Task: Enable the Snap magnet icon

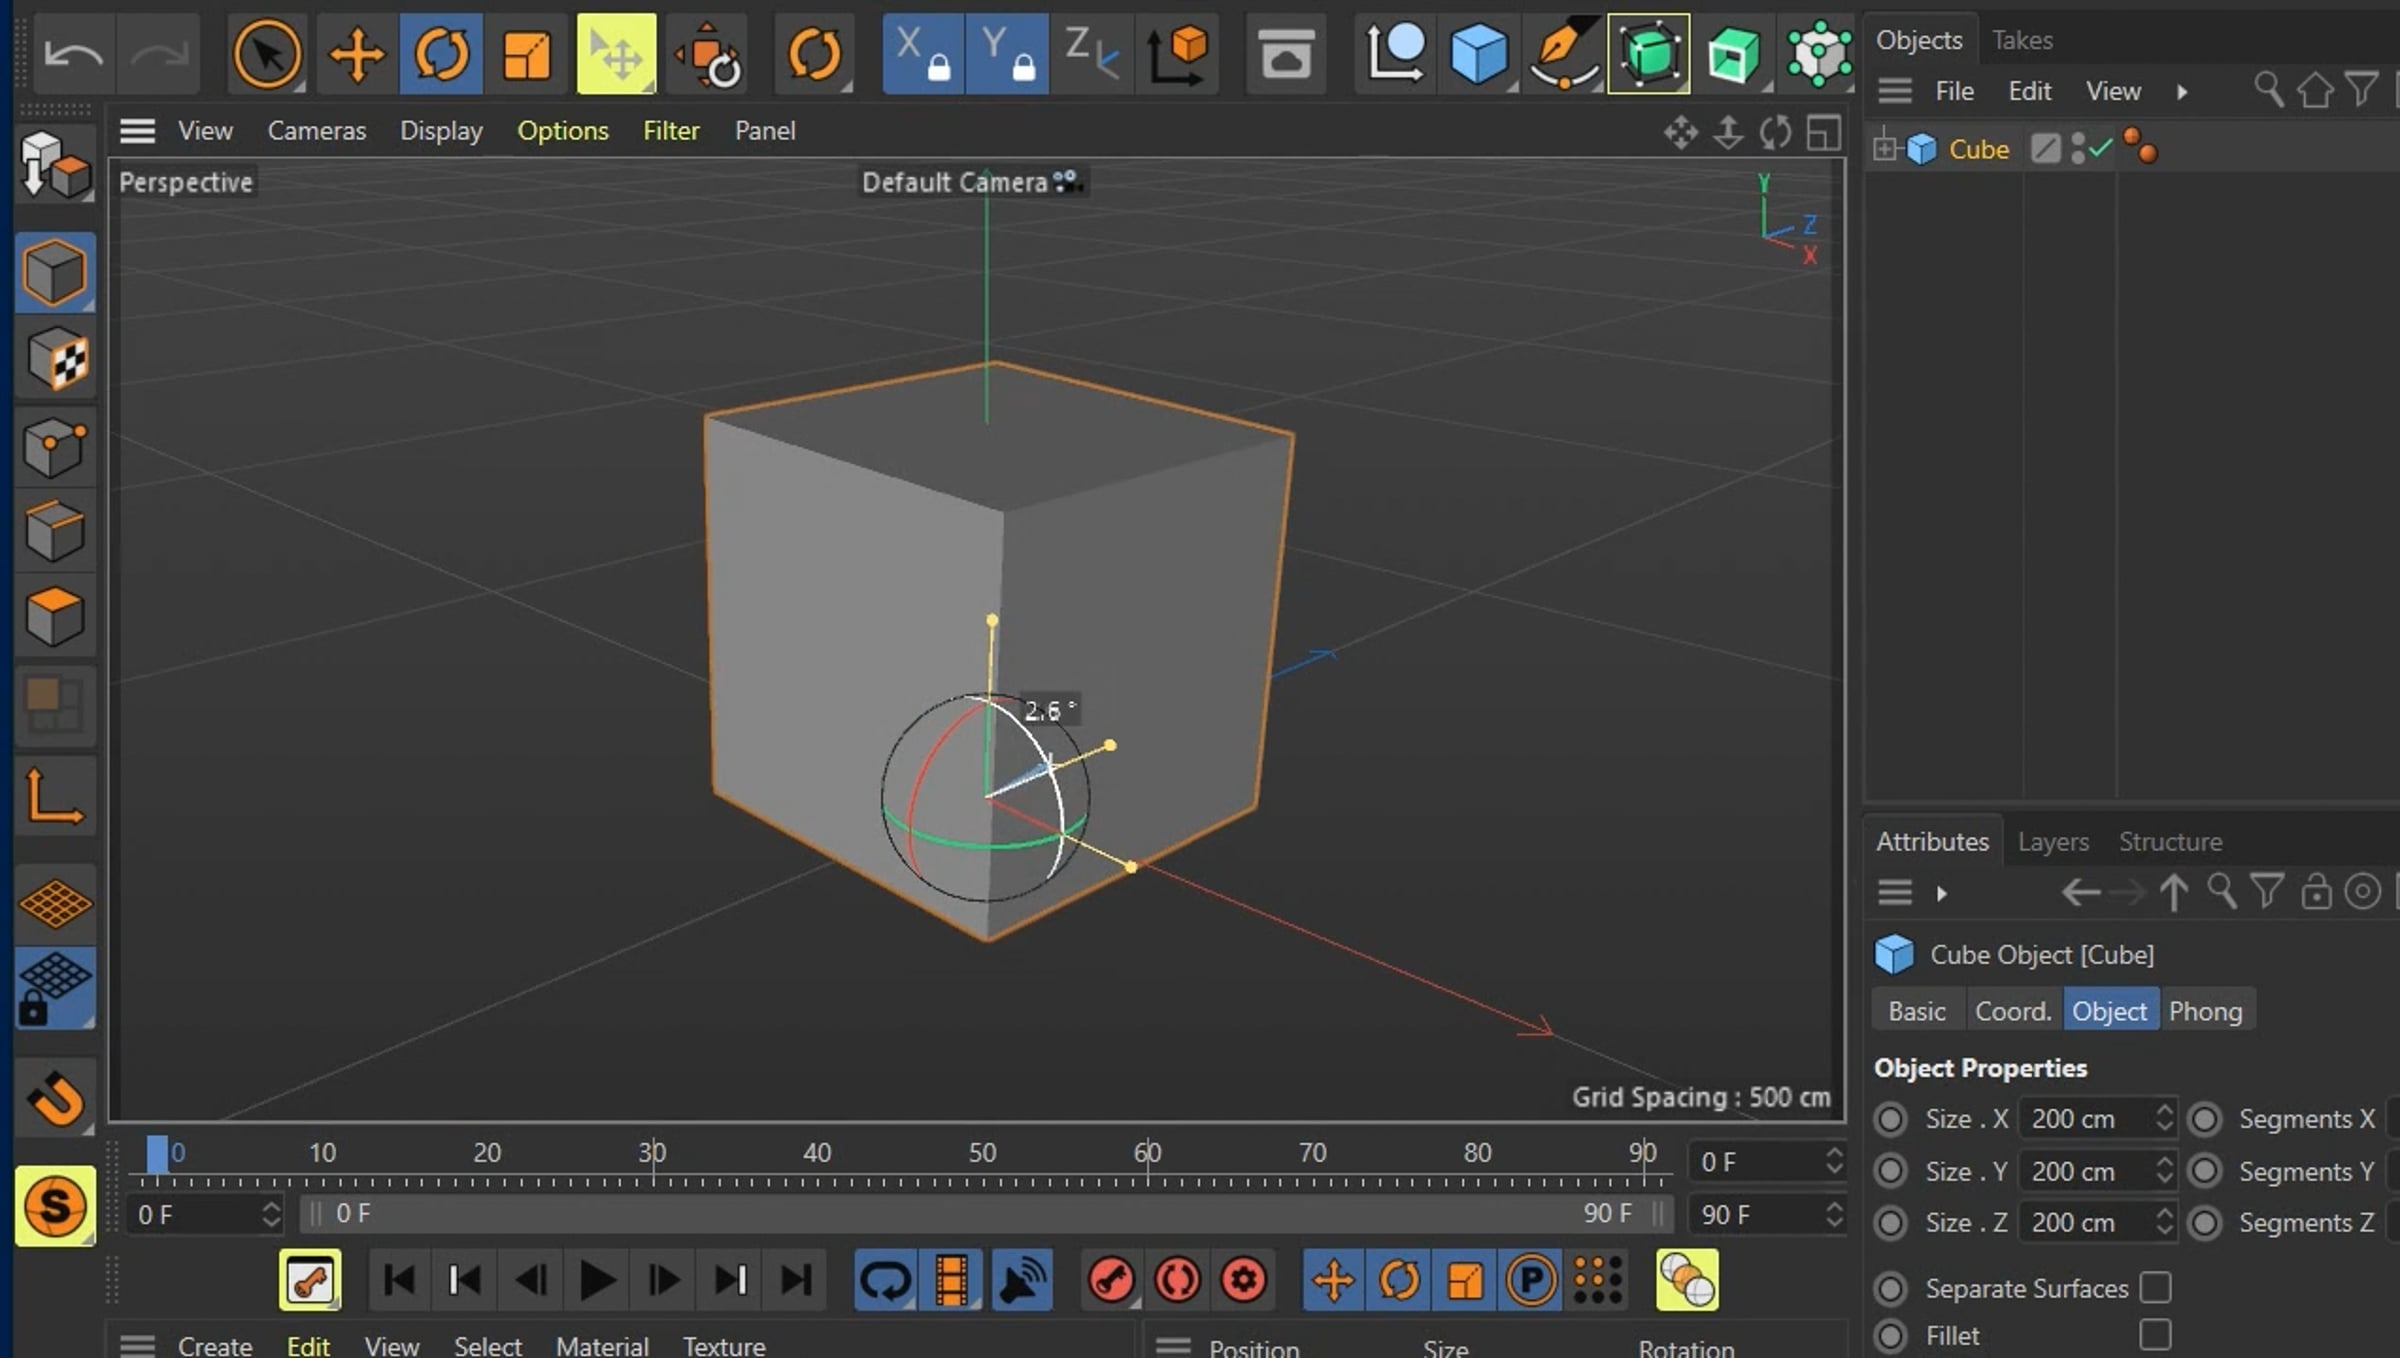Action: 55,1099
